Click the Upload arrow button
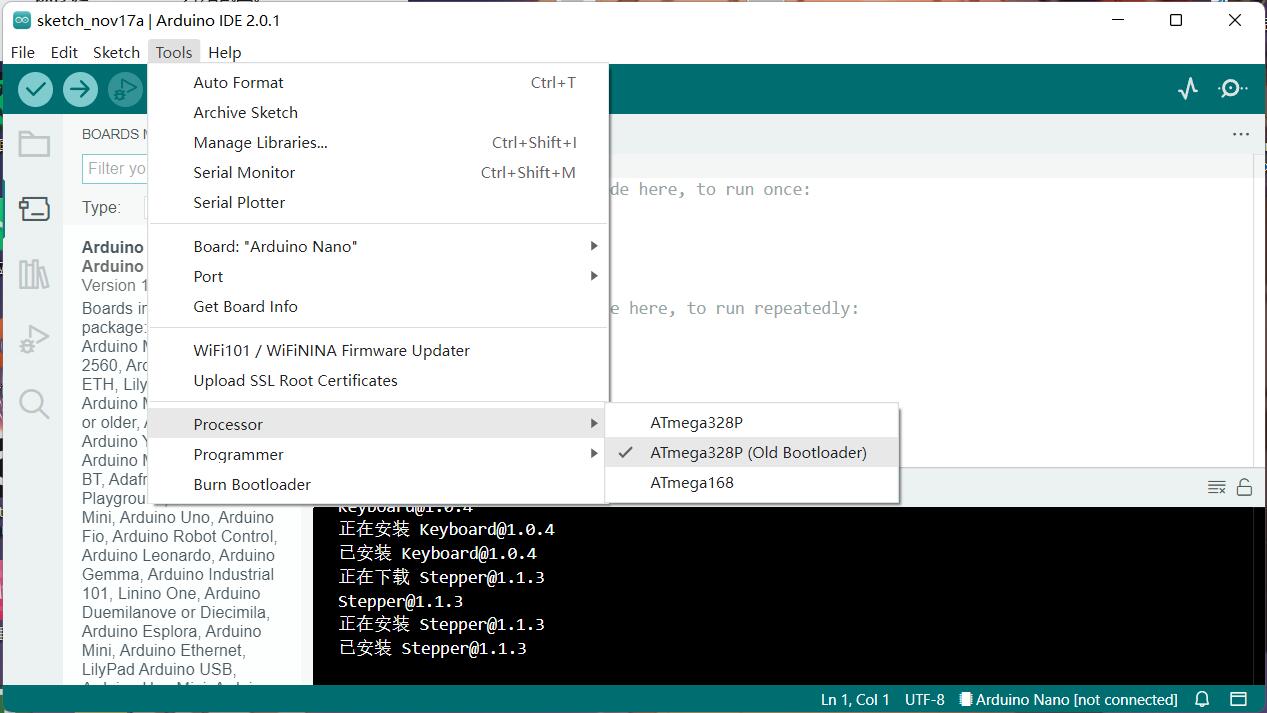Screen dimensions: 1267x713 [80, 89]
